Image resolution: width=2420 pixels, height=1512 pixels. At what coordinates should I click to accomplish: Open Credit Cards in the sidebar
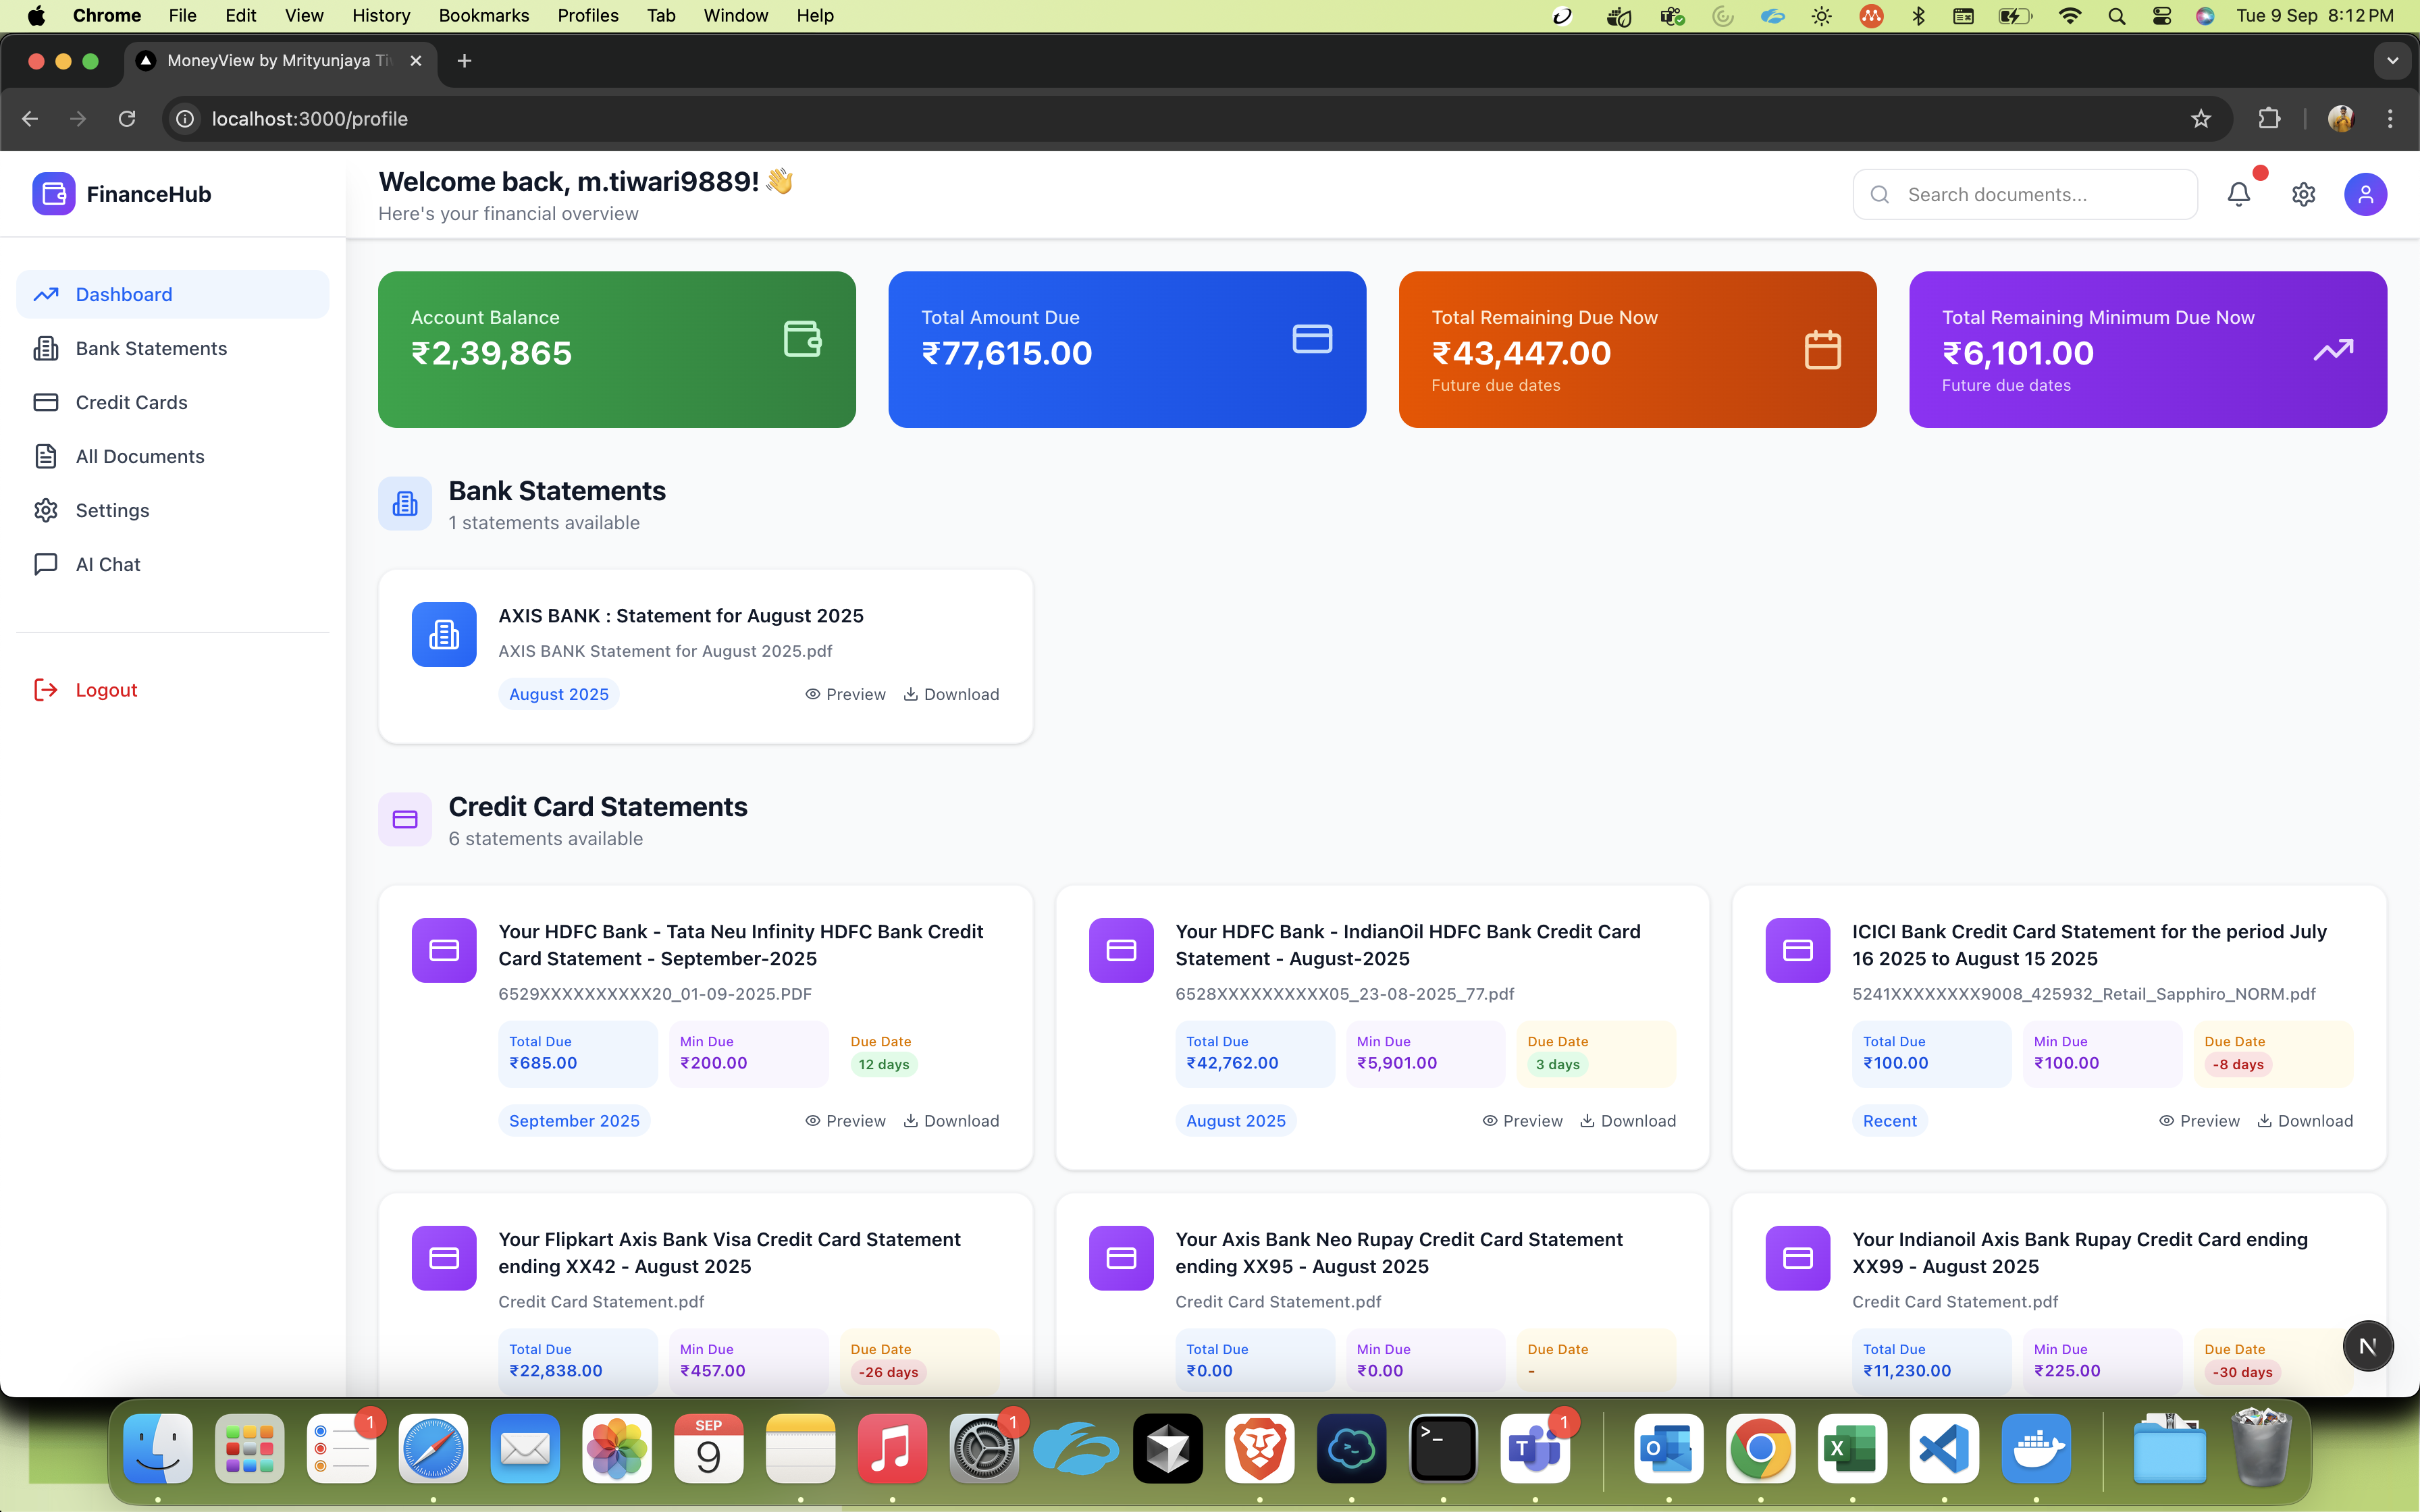[x=172, y=402]
